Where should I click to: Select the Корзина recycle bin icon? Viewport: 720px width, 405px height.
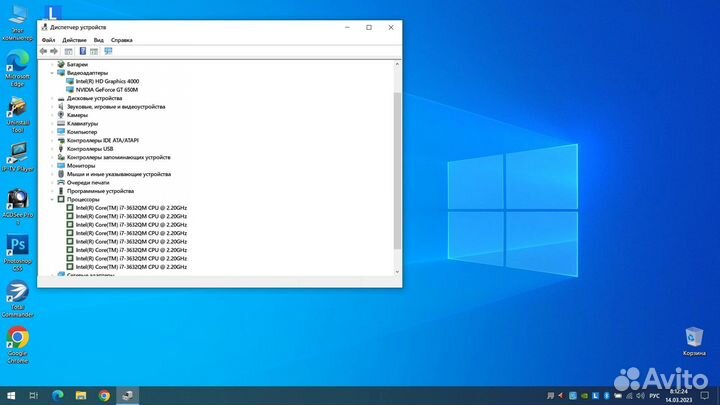coord(694,341)
